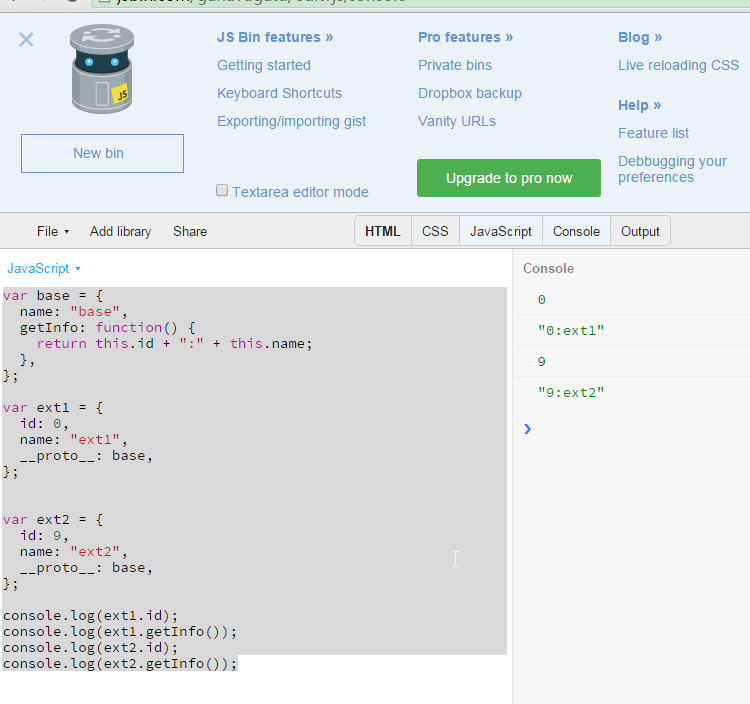Open Private bins link
The width and height of the screenshot is (750, 704).
click(455, 65)
